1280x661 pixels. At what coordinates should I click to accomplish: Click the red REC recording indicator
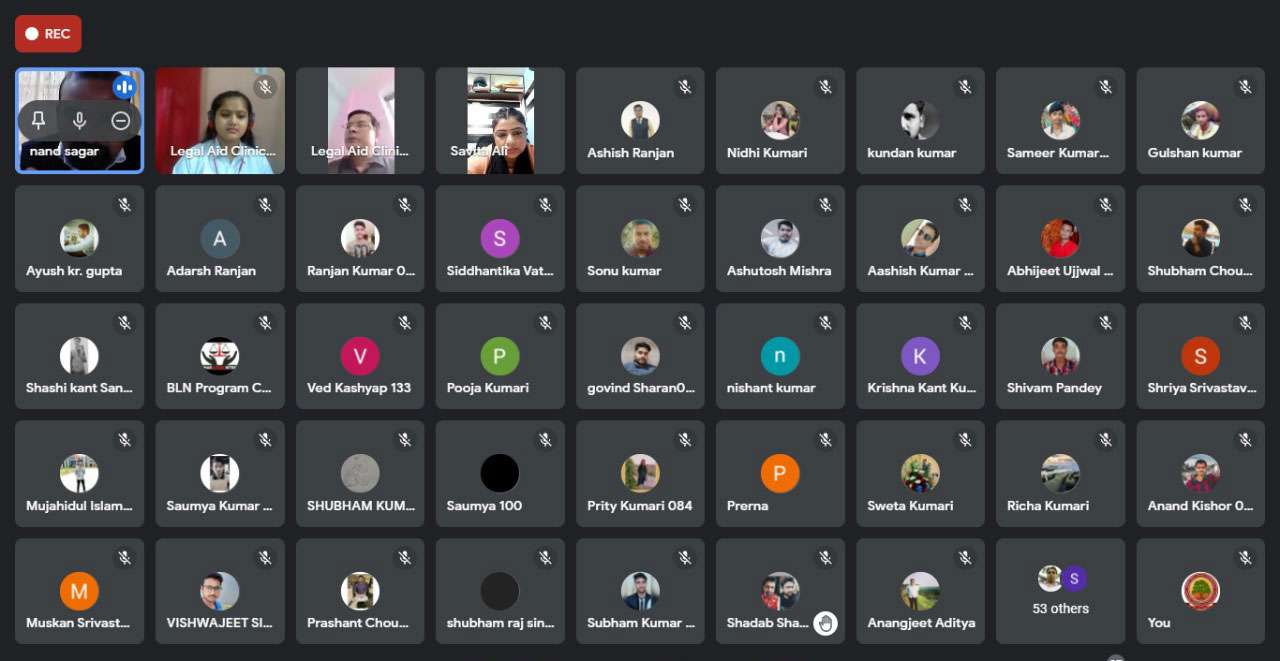(48, 34)
